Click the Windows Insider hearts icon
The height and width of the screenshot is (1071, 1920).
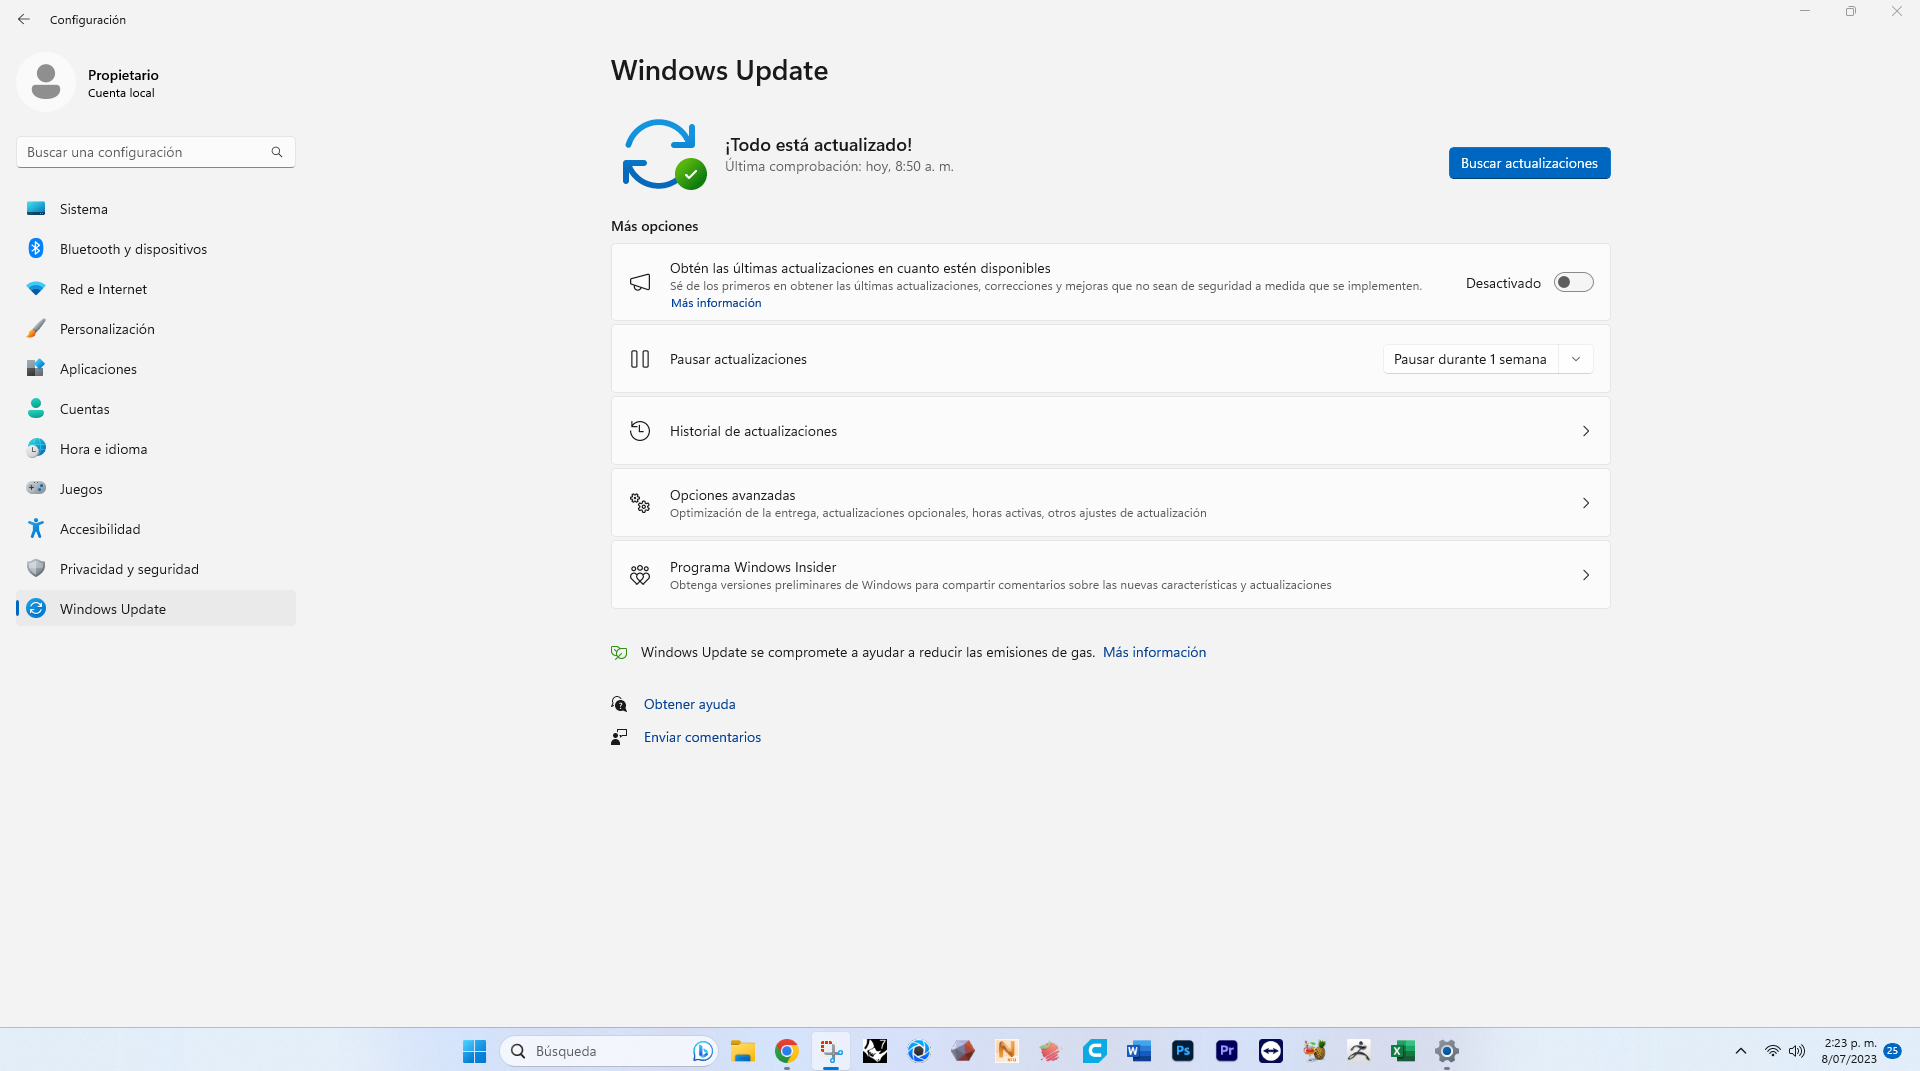coord(640,575)
